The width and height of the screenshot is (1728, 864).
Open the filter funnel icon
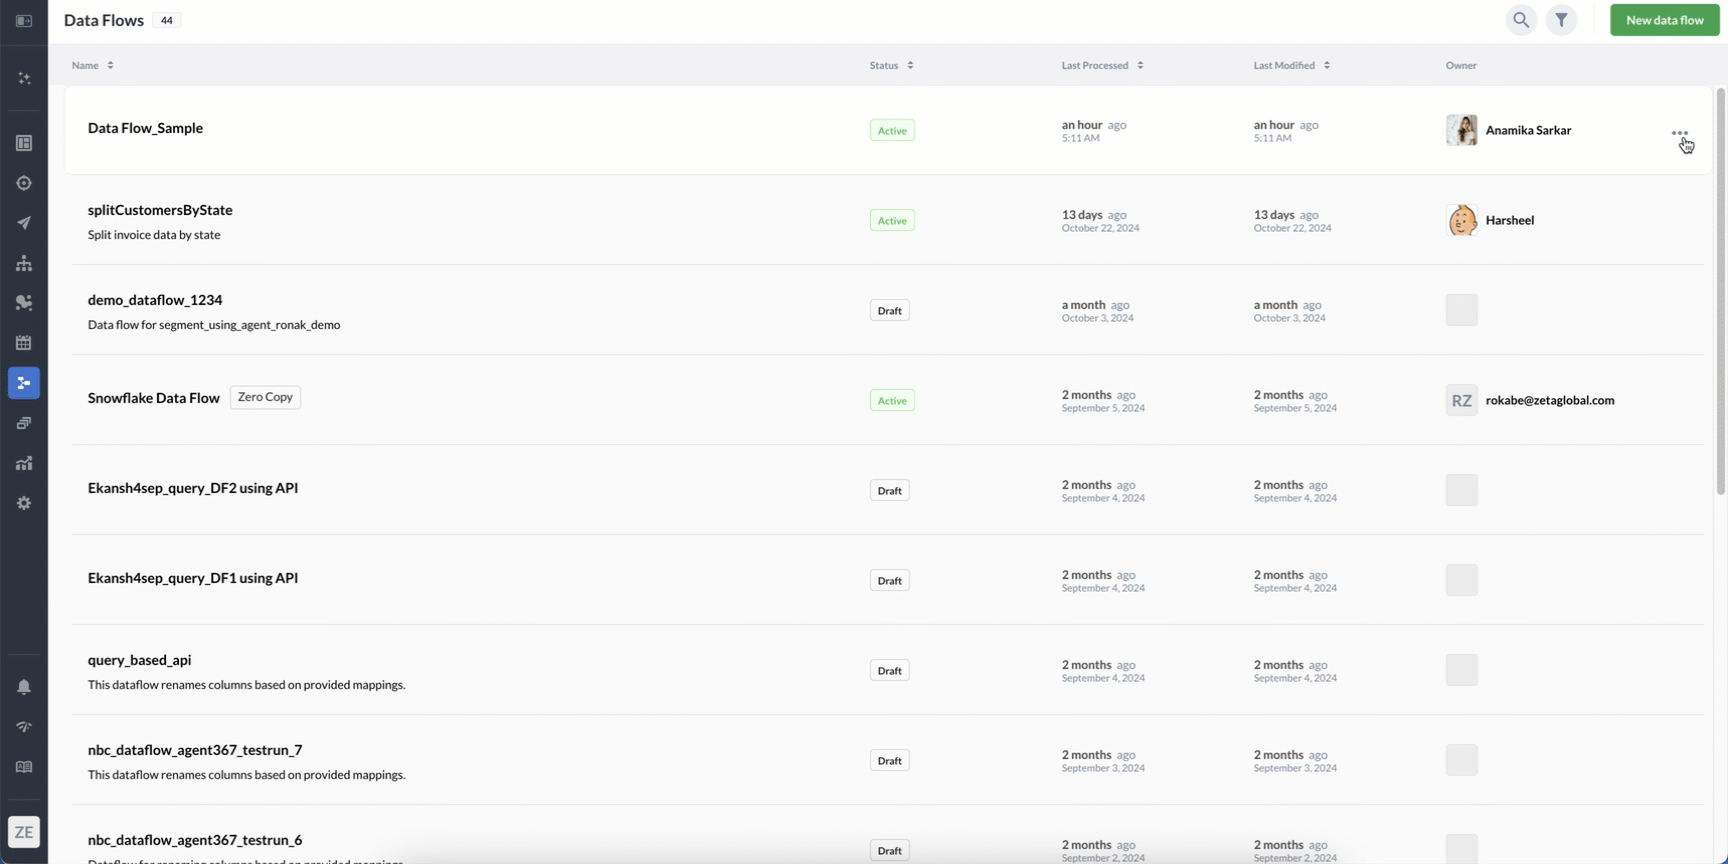coord(1561,20)
